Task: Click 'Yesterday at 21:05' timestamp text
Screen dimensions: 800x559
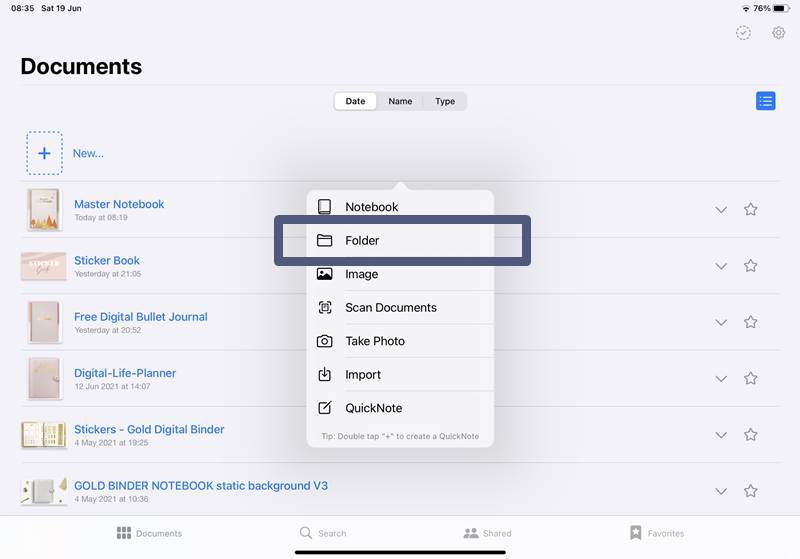Action: [x=108, y=274]
